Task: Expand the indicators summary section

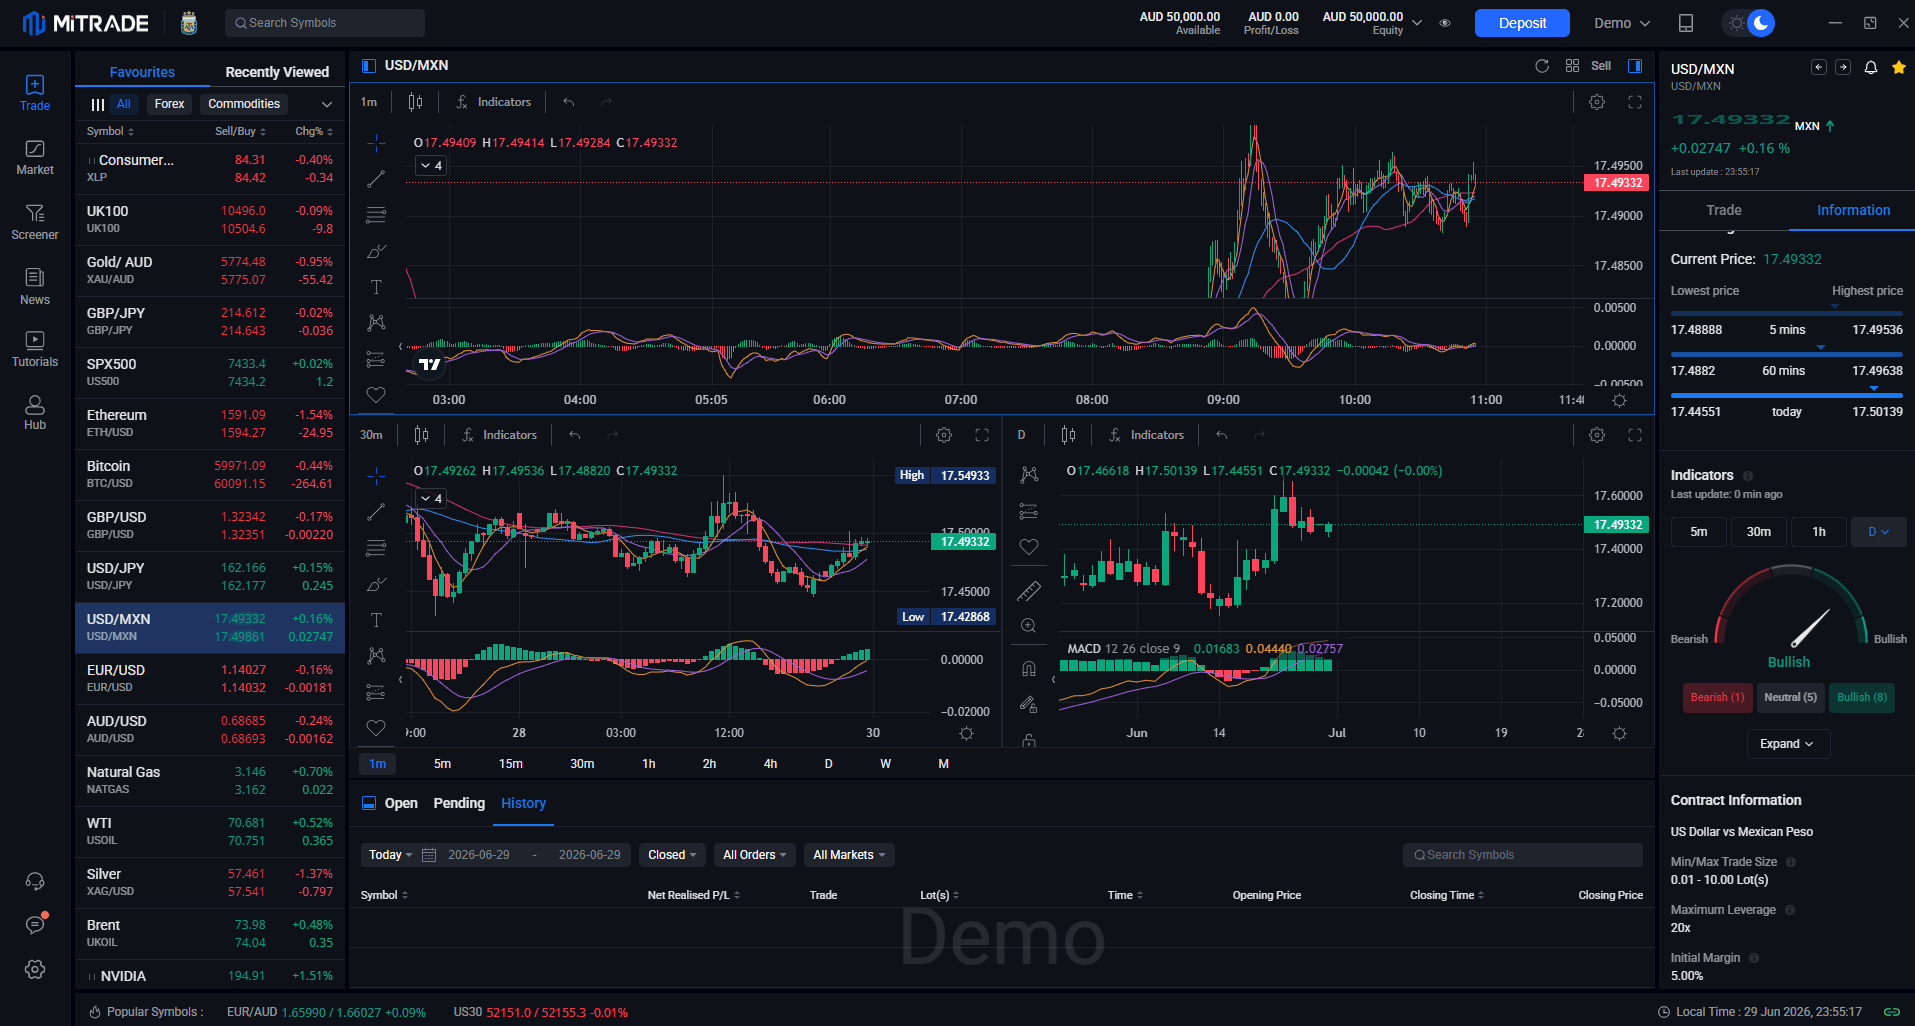Action: coord(1788,744)
